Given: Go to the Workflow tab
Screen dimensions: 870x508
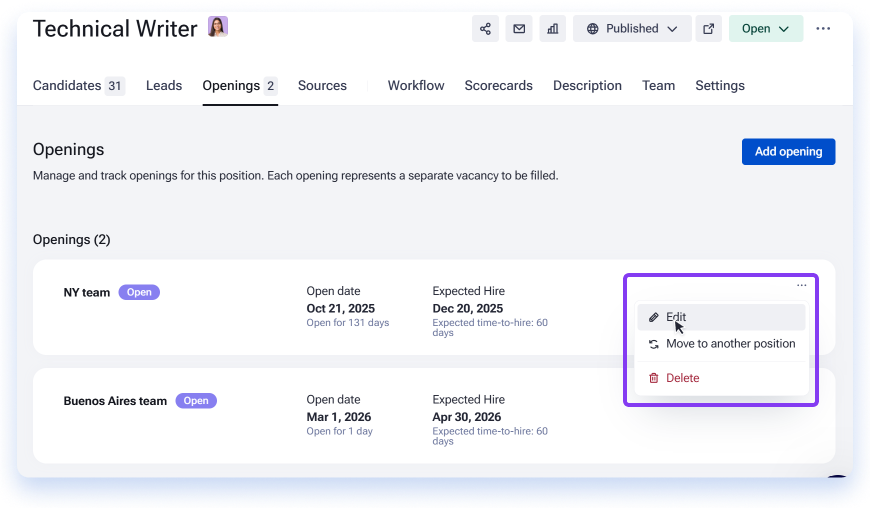Looking at the screenshot, I should [416, 85].
